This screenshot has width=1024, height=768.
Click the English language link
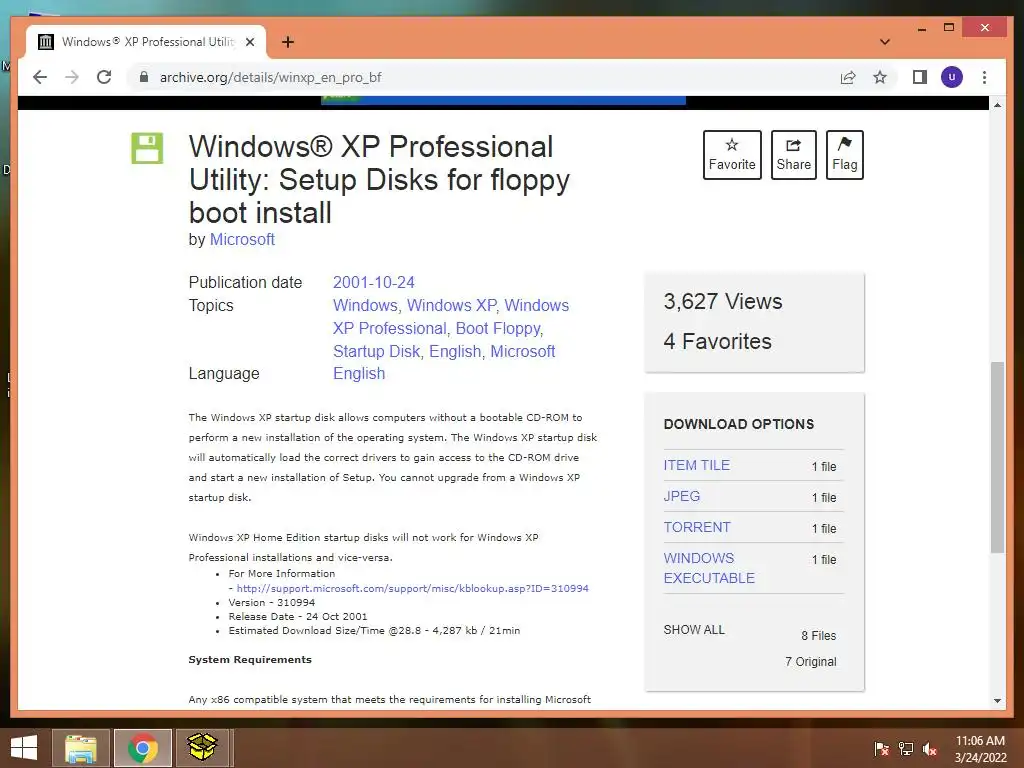click(x=359, y=374)
